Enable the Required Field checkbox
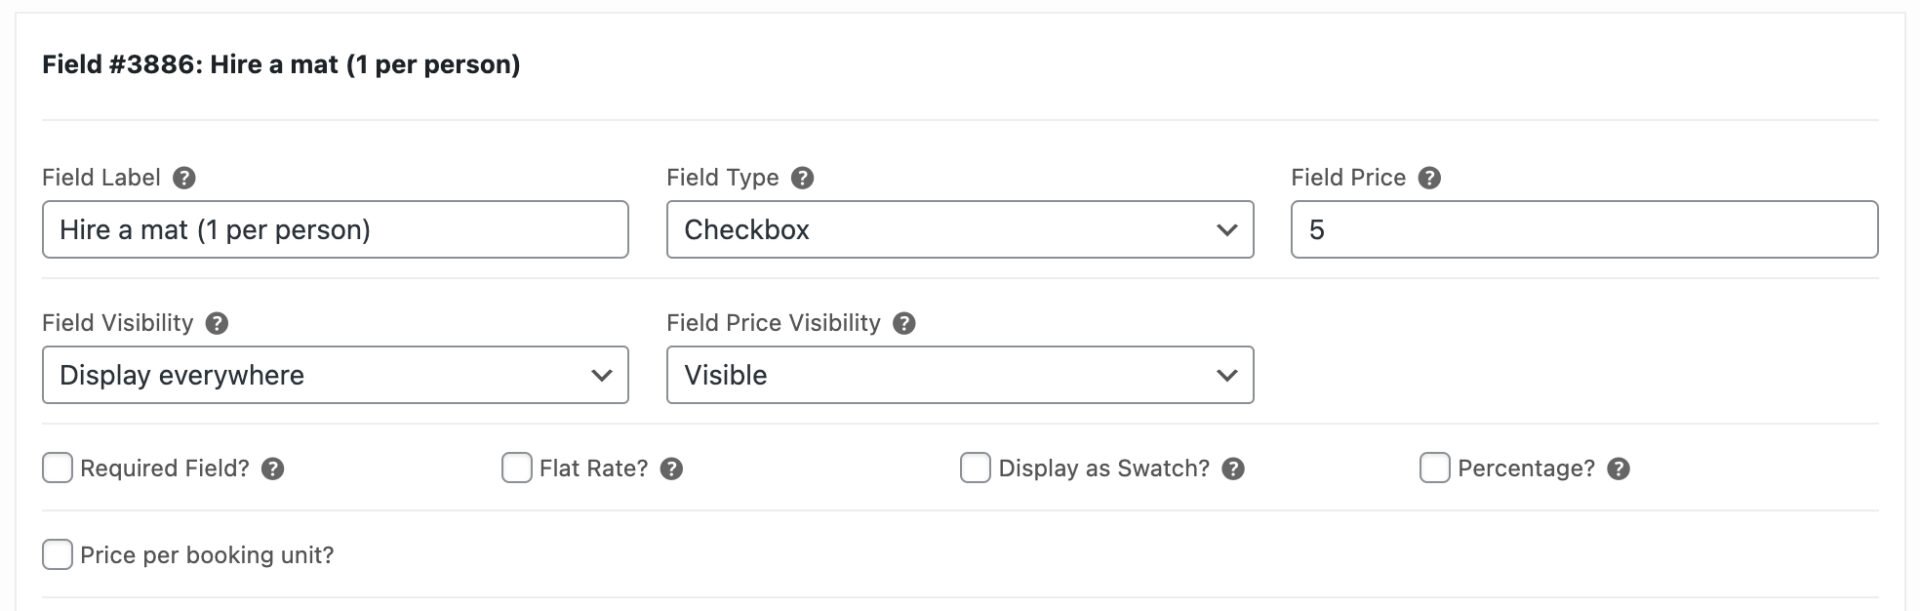The width and height of the screenshot is (1920, 611). tap(58, 468)
